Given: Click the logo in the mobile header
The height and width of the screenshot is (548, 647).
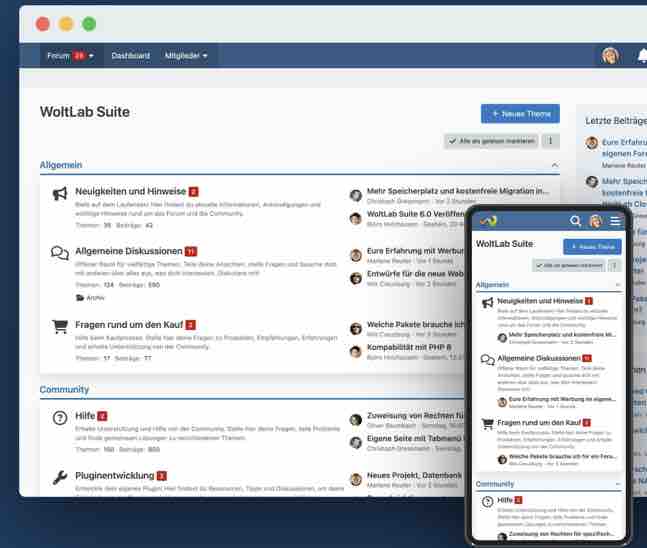Looking at the screenshot, I should pos(489,221).
